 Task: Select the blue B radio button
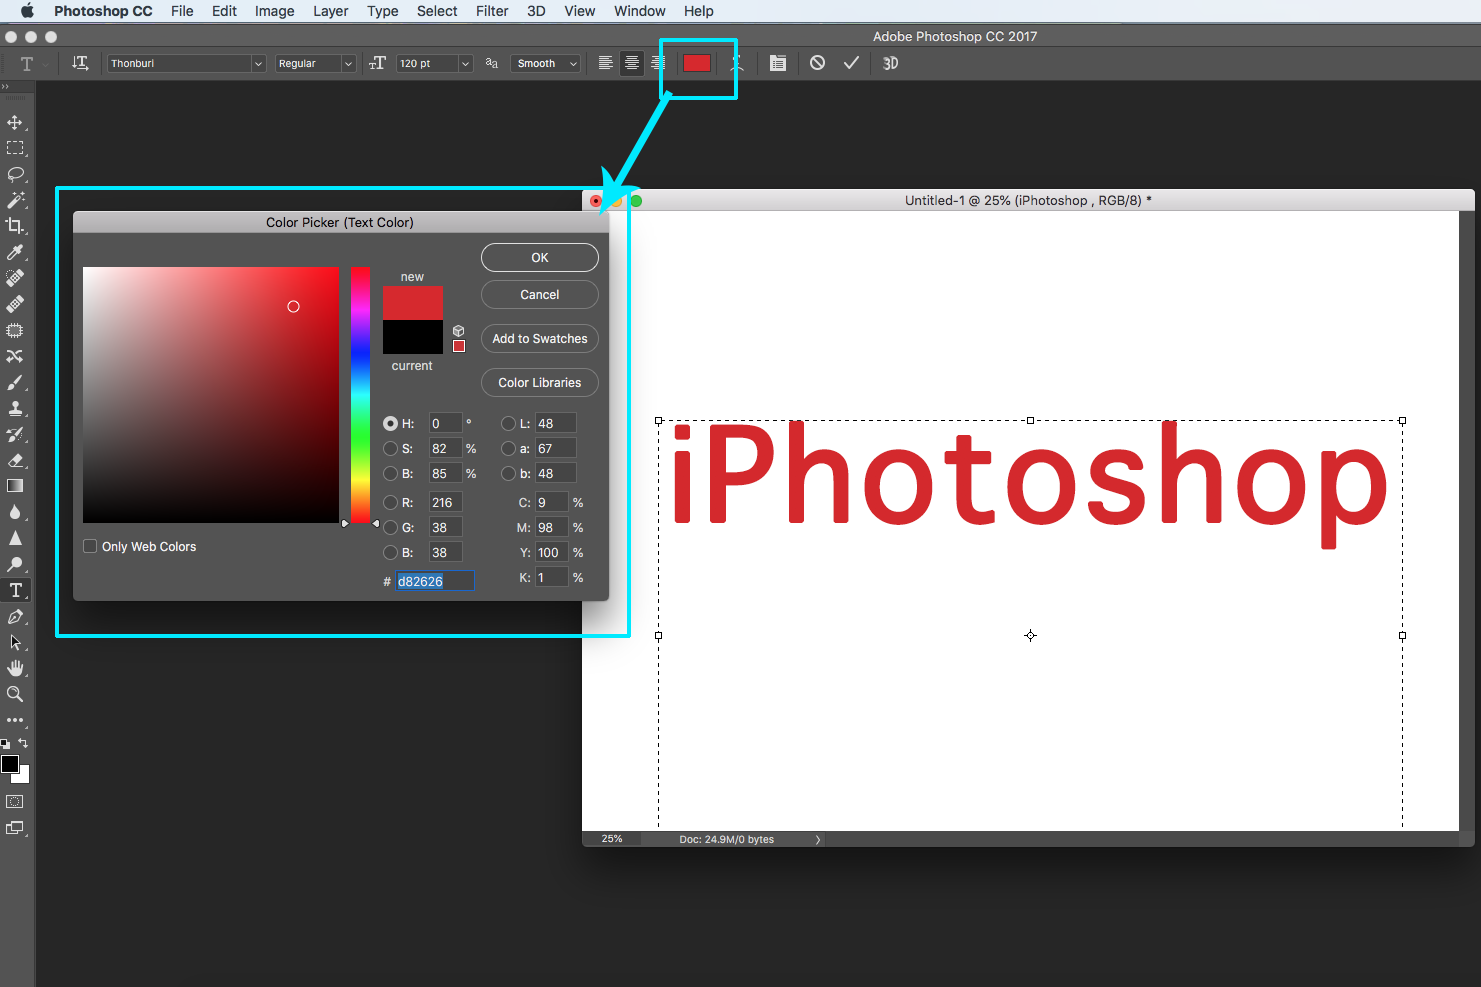[390, 552]
